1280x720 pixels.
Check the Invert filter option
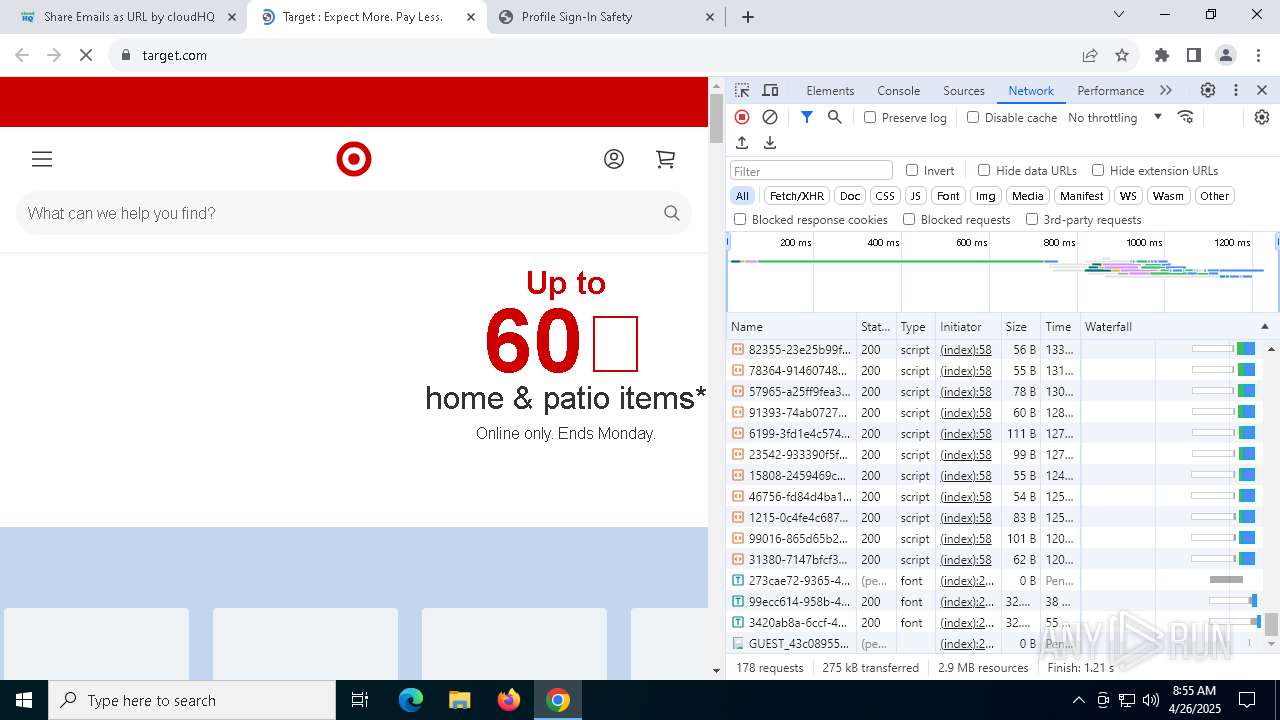pos(912,170)
